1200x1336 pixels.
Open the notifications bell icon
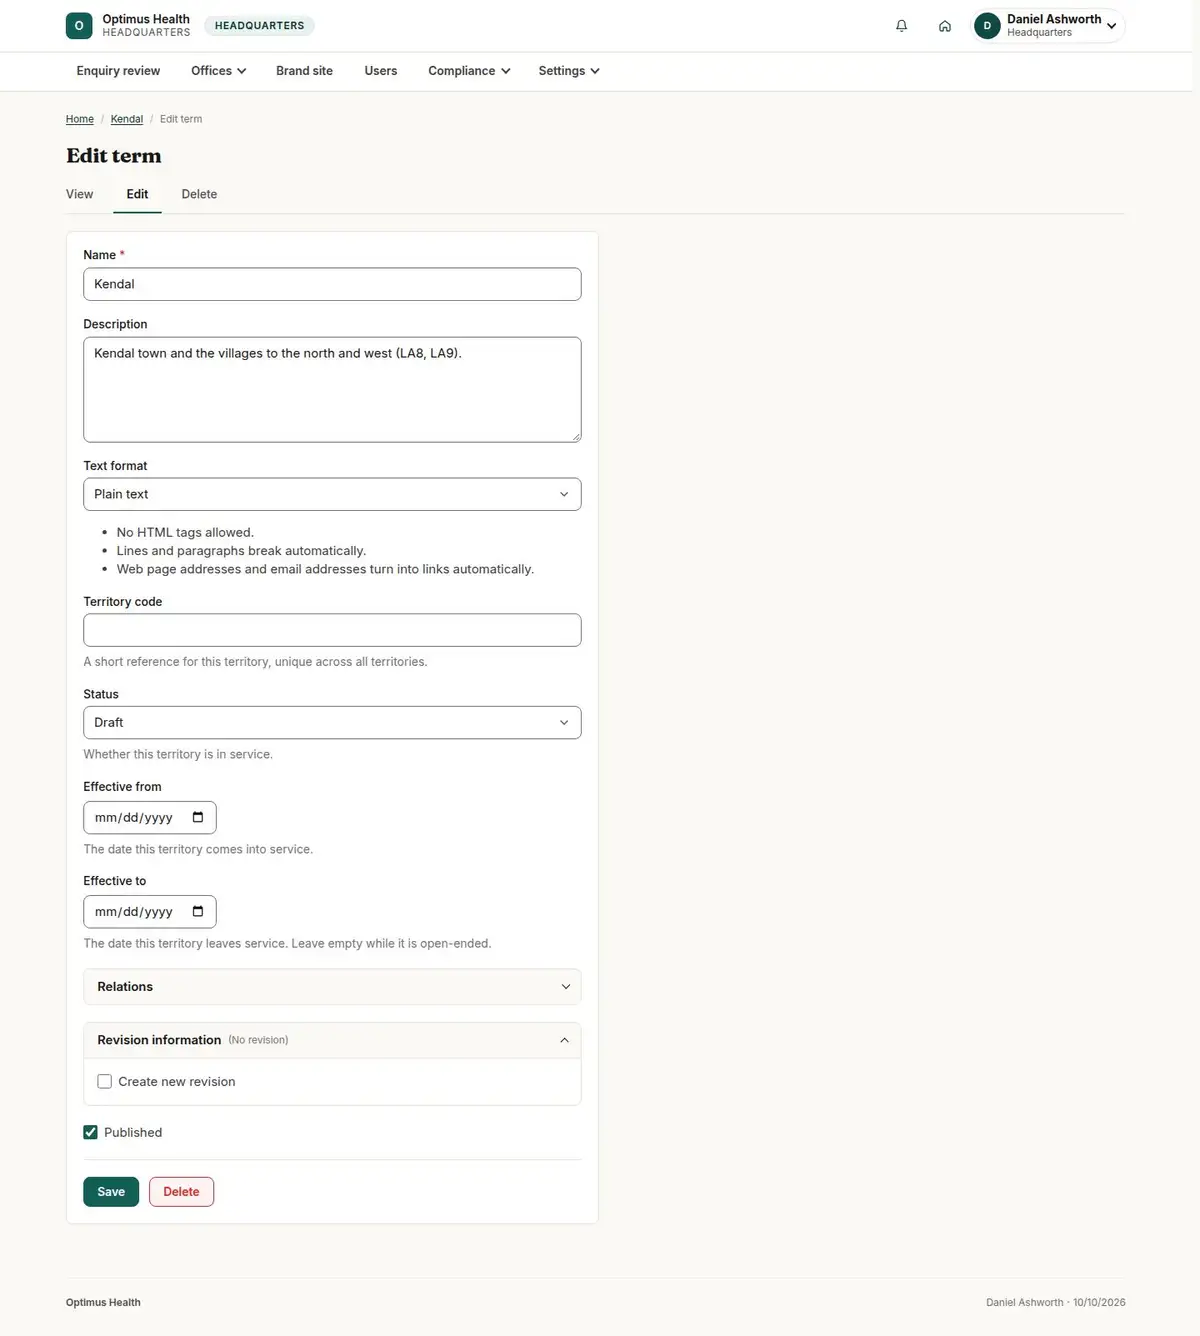tap(901, 26)
